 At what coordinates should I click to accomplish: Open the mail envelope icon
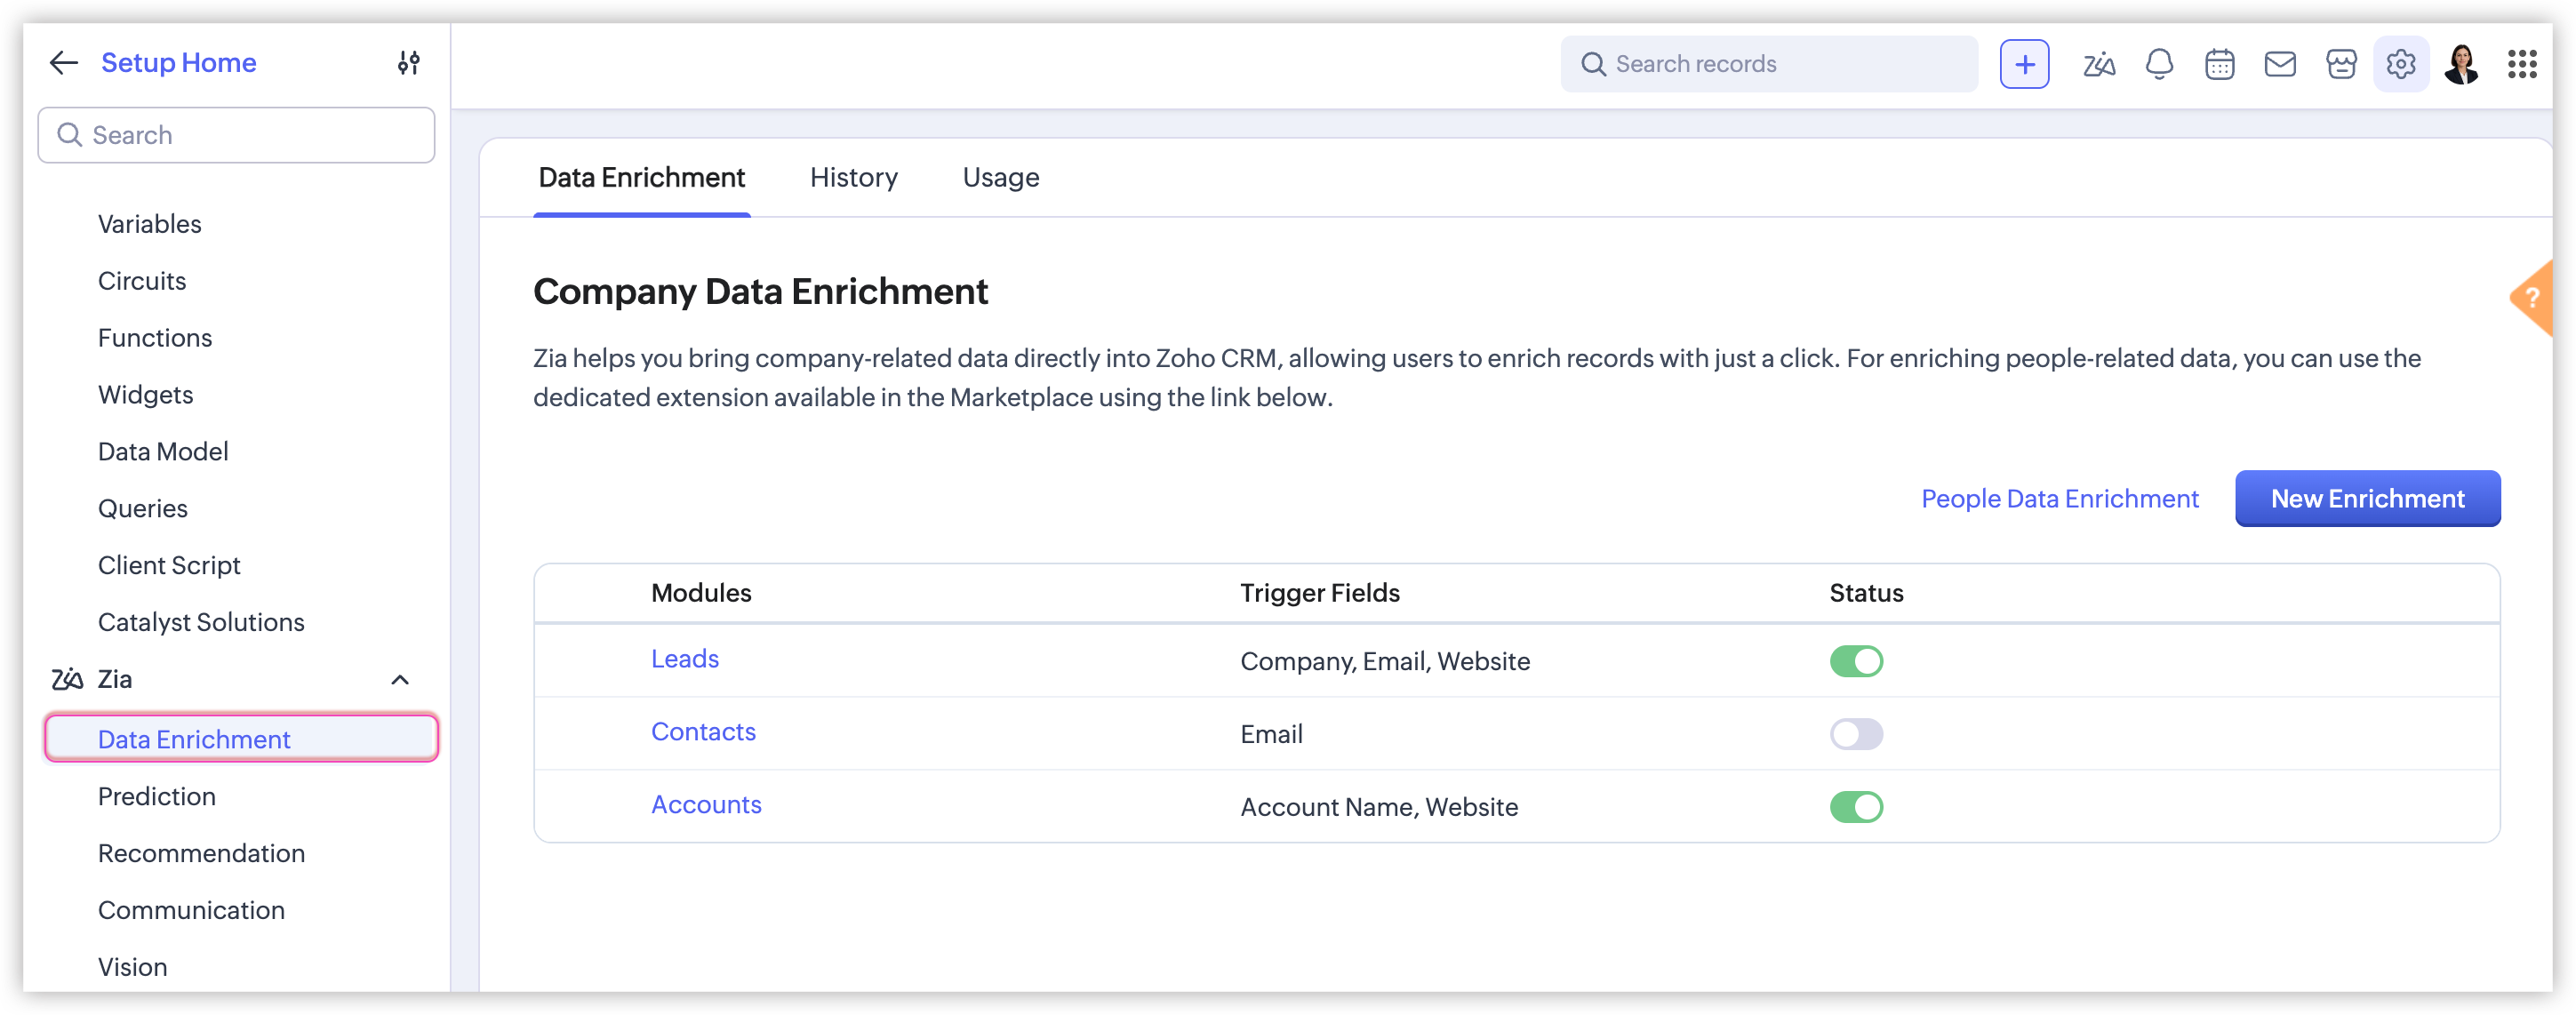tap(2279, 65)
